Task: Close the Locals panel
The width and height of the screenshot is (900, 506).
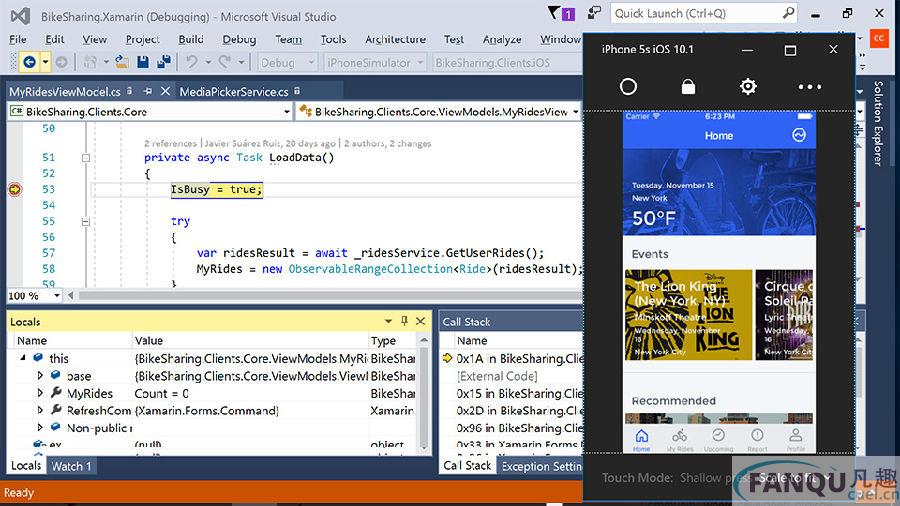Action: point(421,321)
